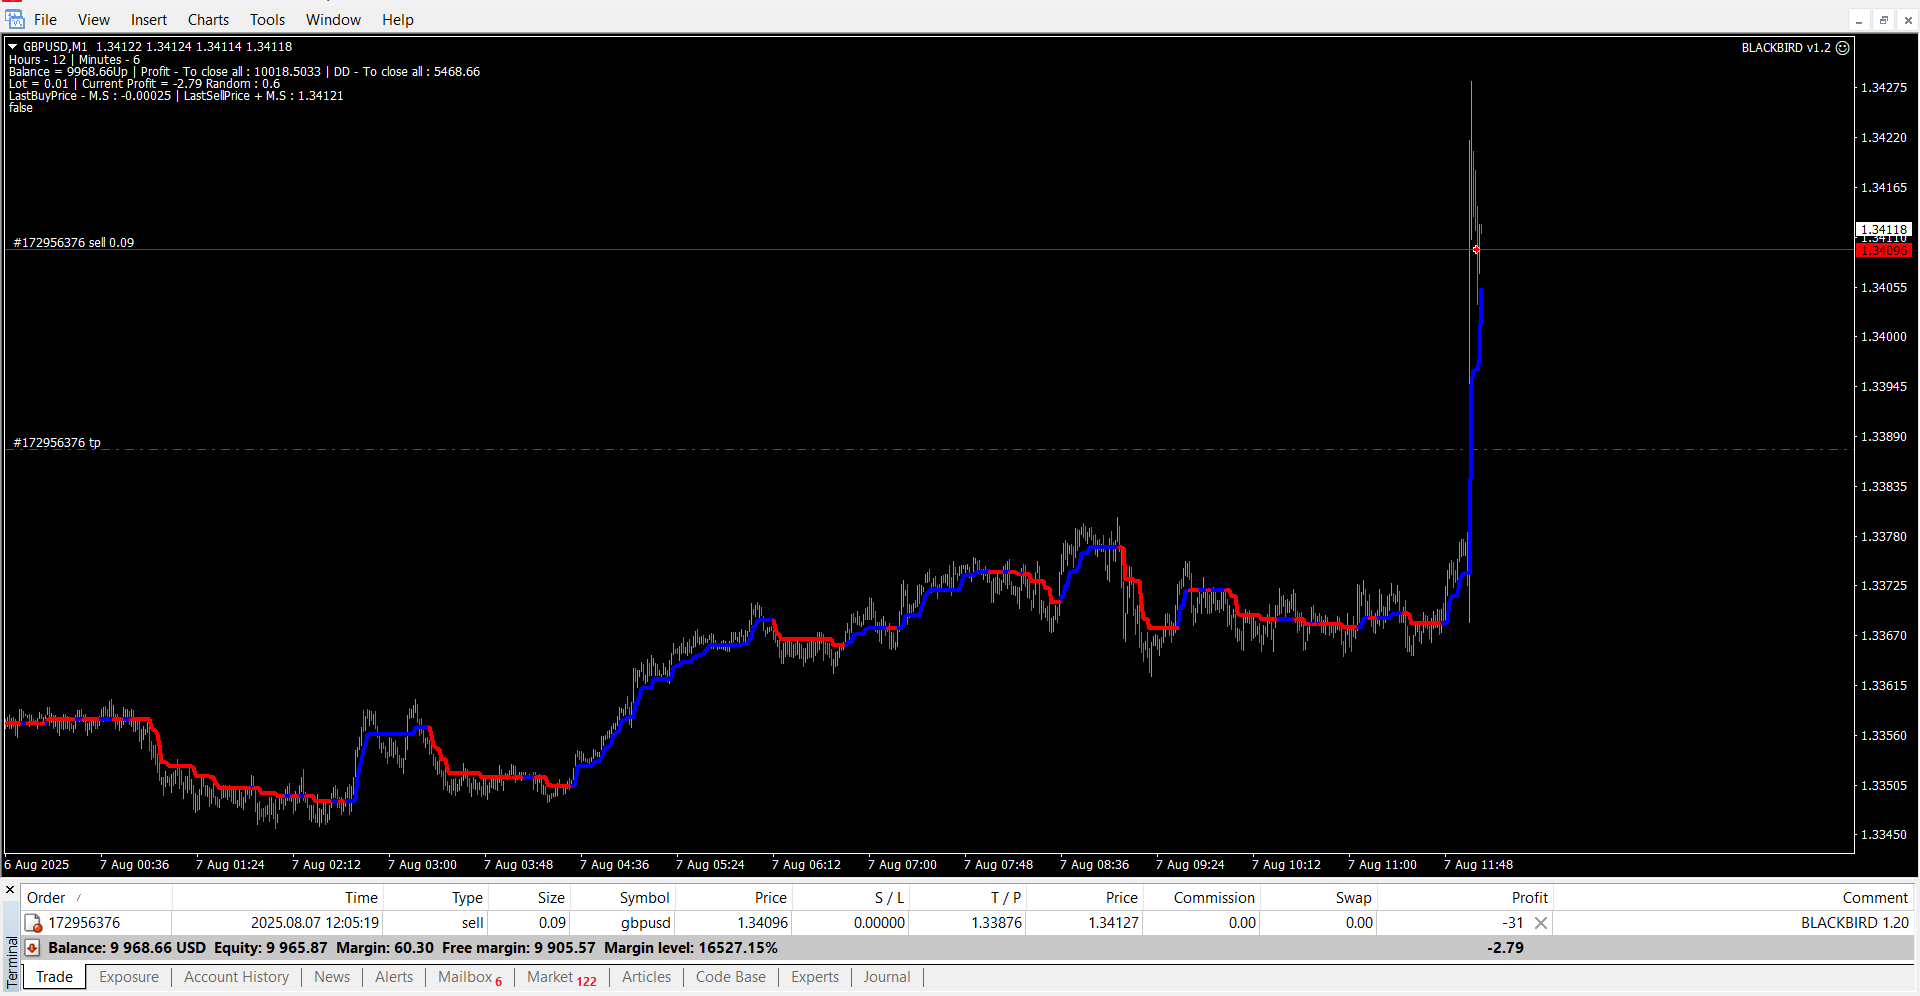The height and width of the screenshot is (996, 1920).
Task: Expand the GBPUSD,M1 chart data triangle
Action: (13, 47)
